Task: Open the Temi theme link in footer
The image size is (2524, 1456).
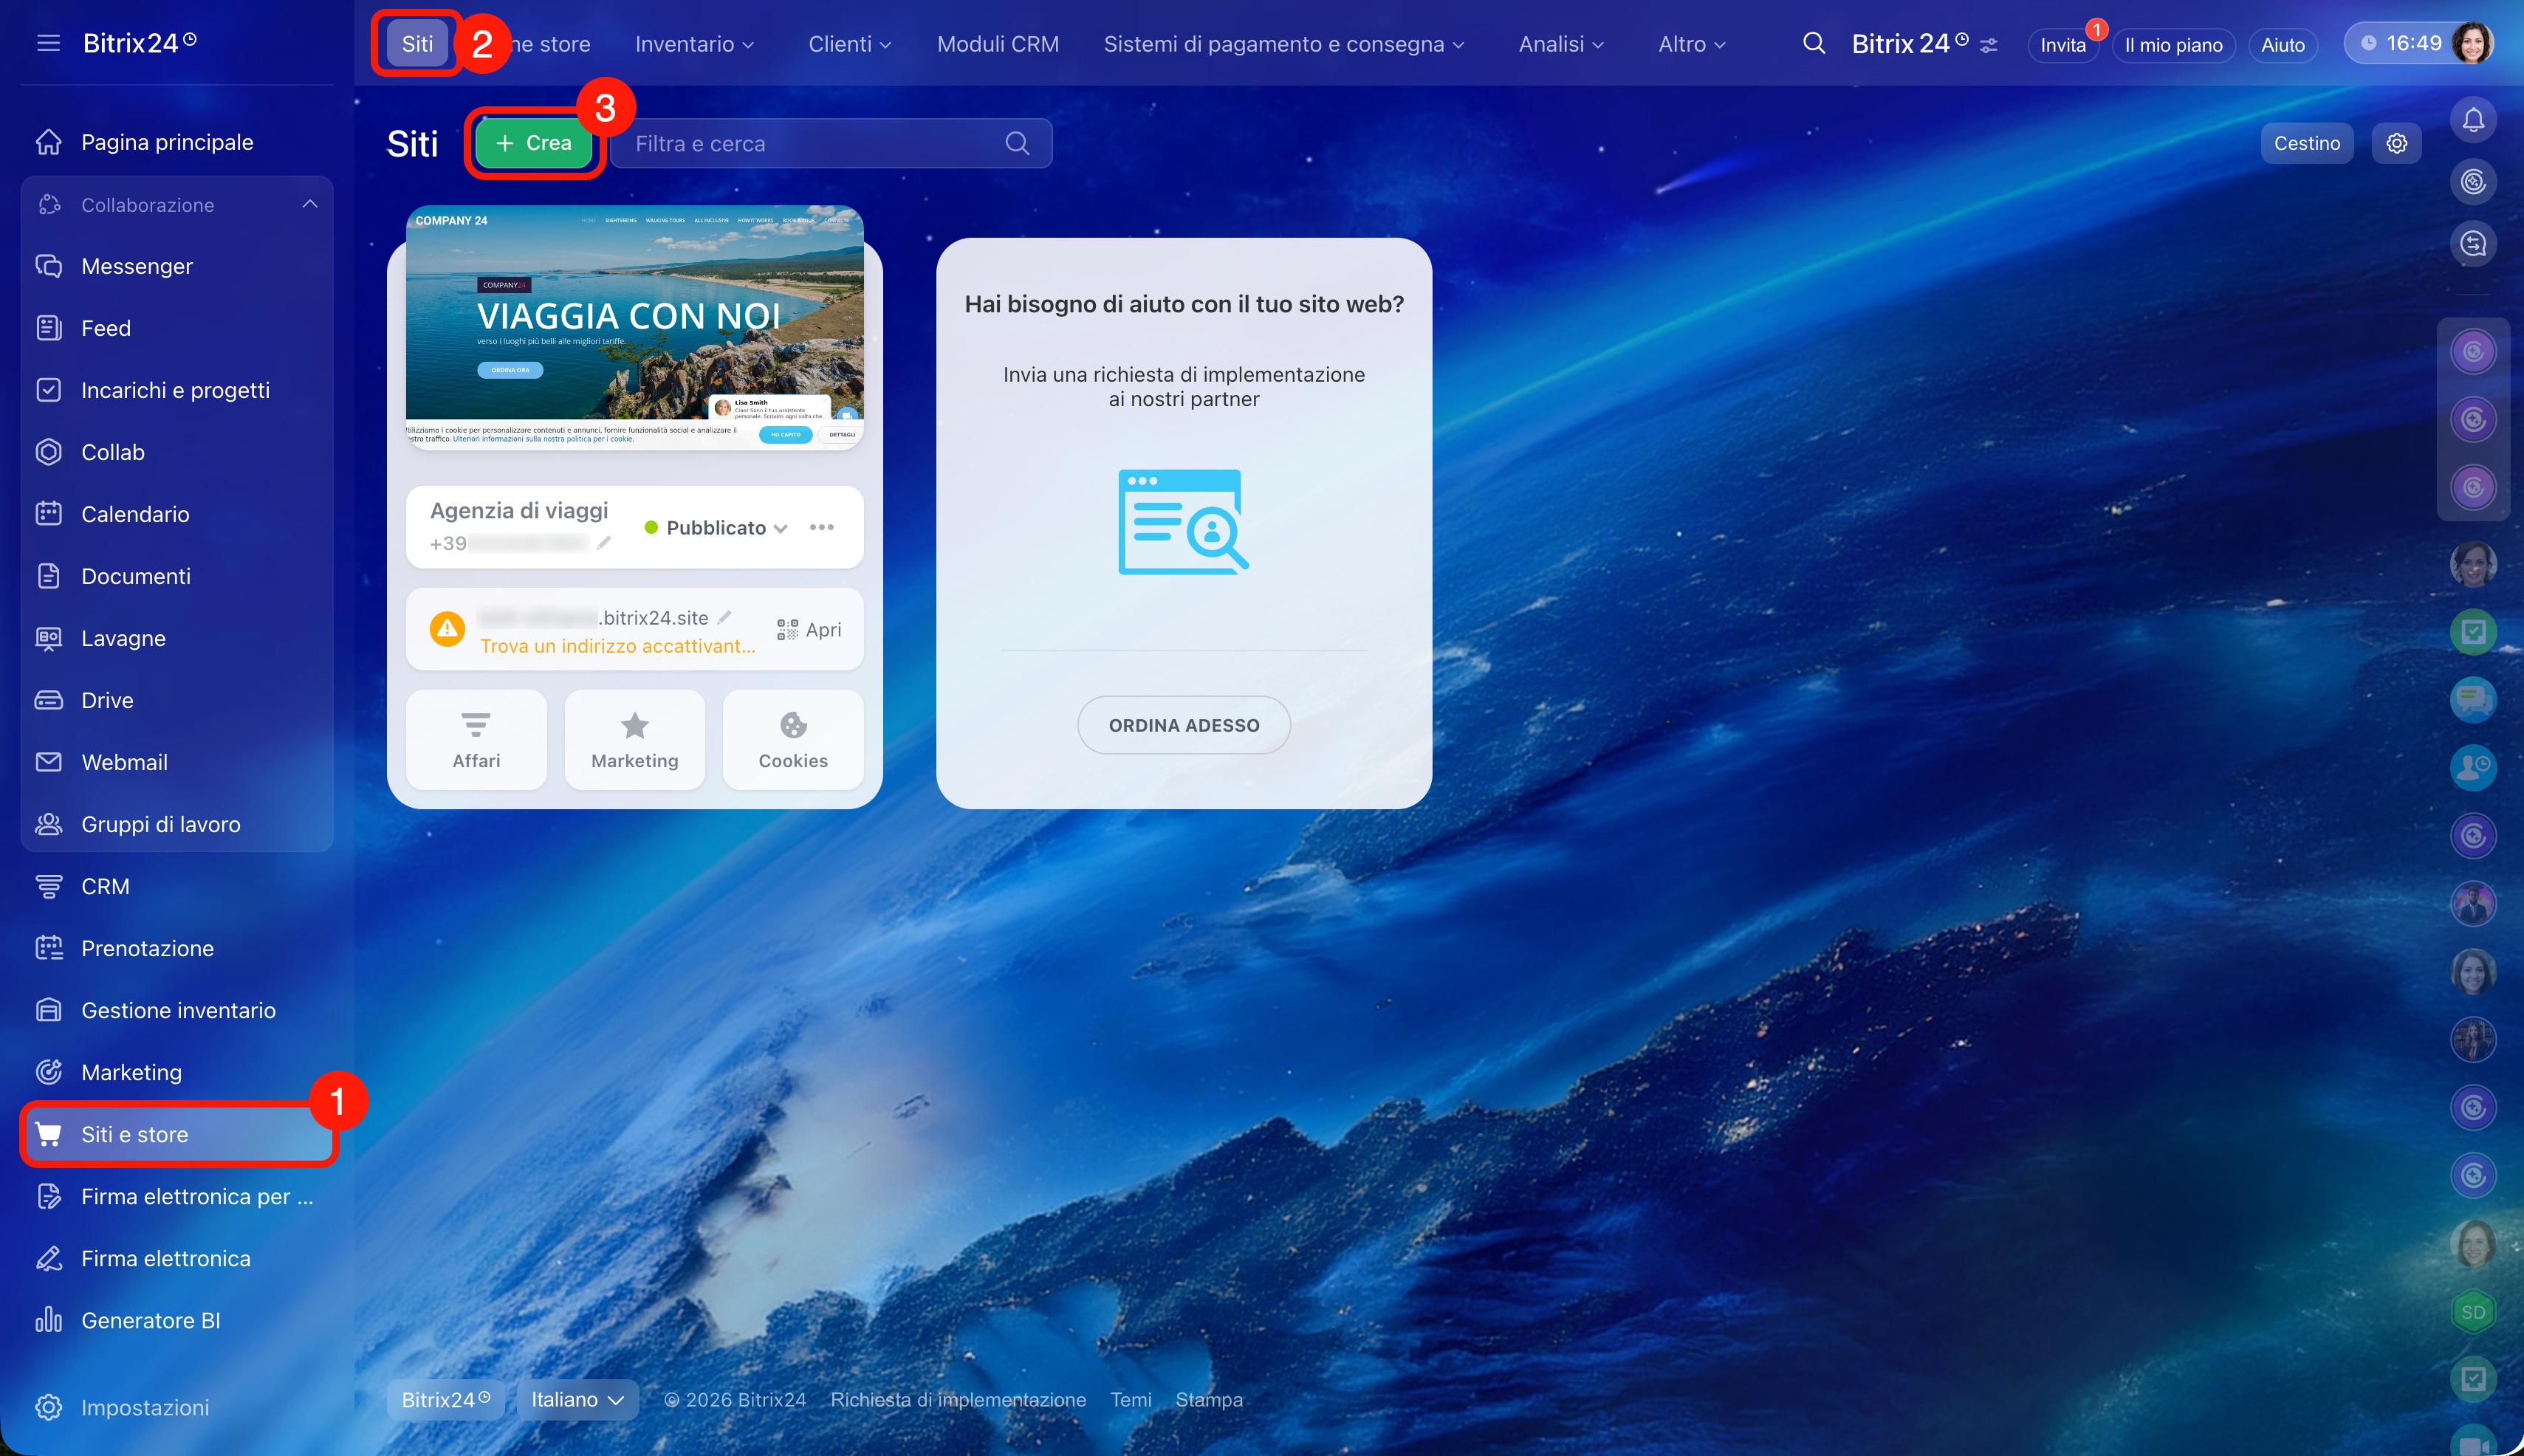Action: tap(1130, 1399)
